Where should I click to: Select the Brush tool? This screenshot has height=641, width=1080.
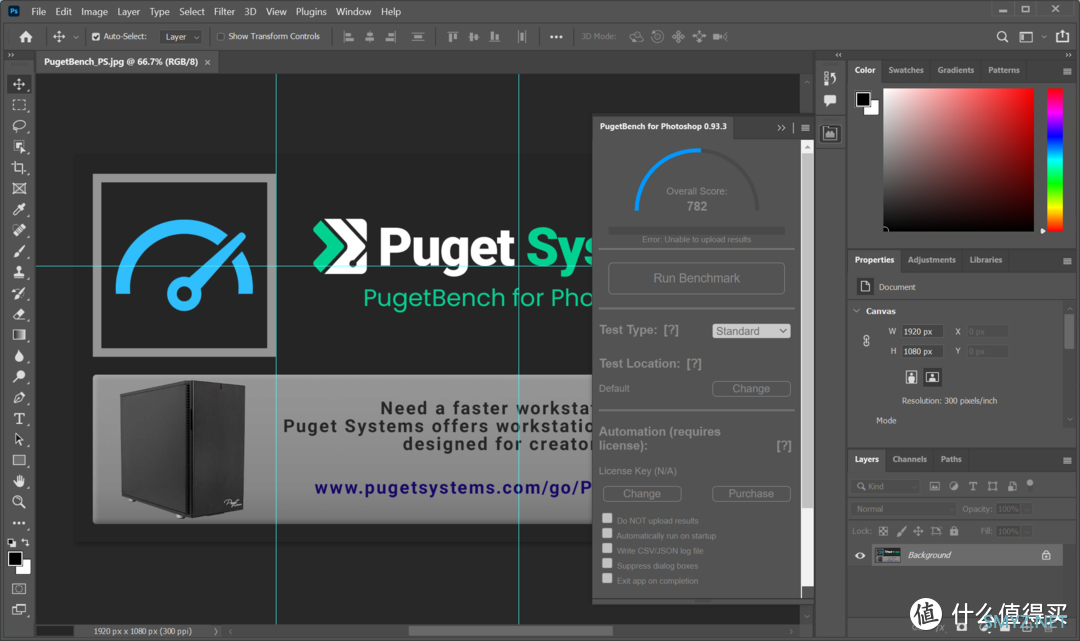pos(19,251)
